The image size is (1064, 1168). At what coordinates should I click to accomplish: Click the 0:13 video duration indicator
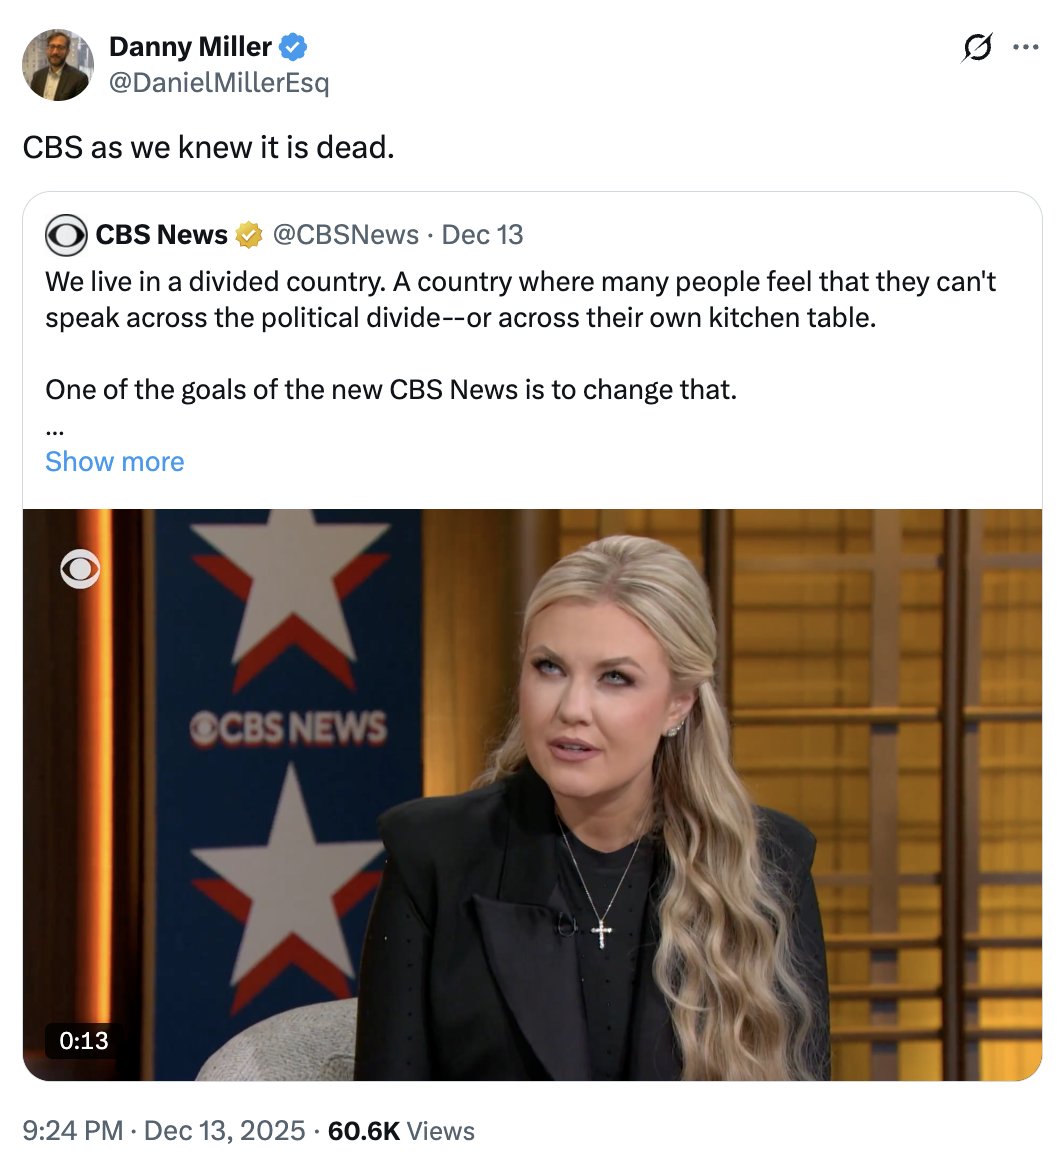pos(83,1040)
